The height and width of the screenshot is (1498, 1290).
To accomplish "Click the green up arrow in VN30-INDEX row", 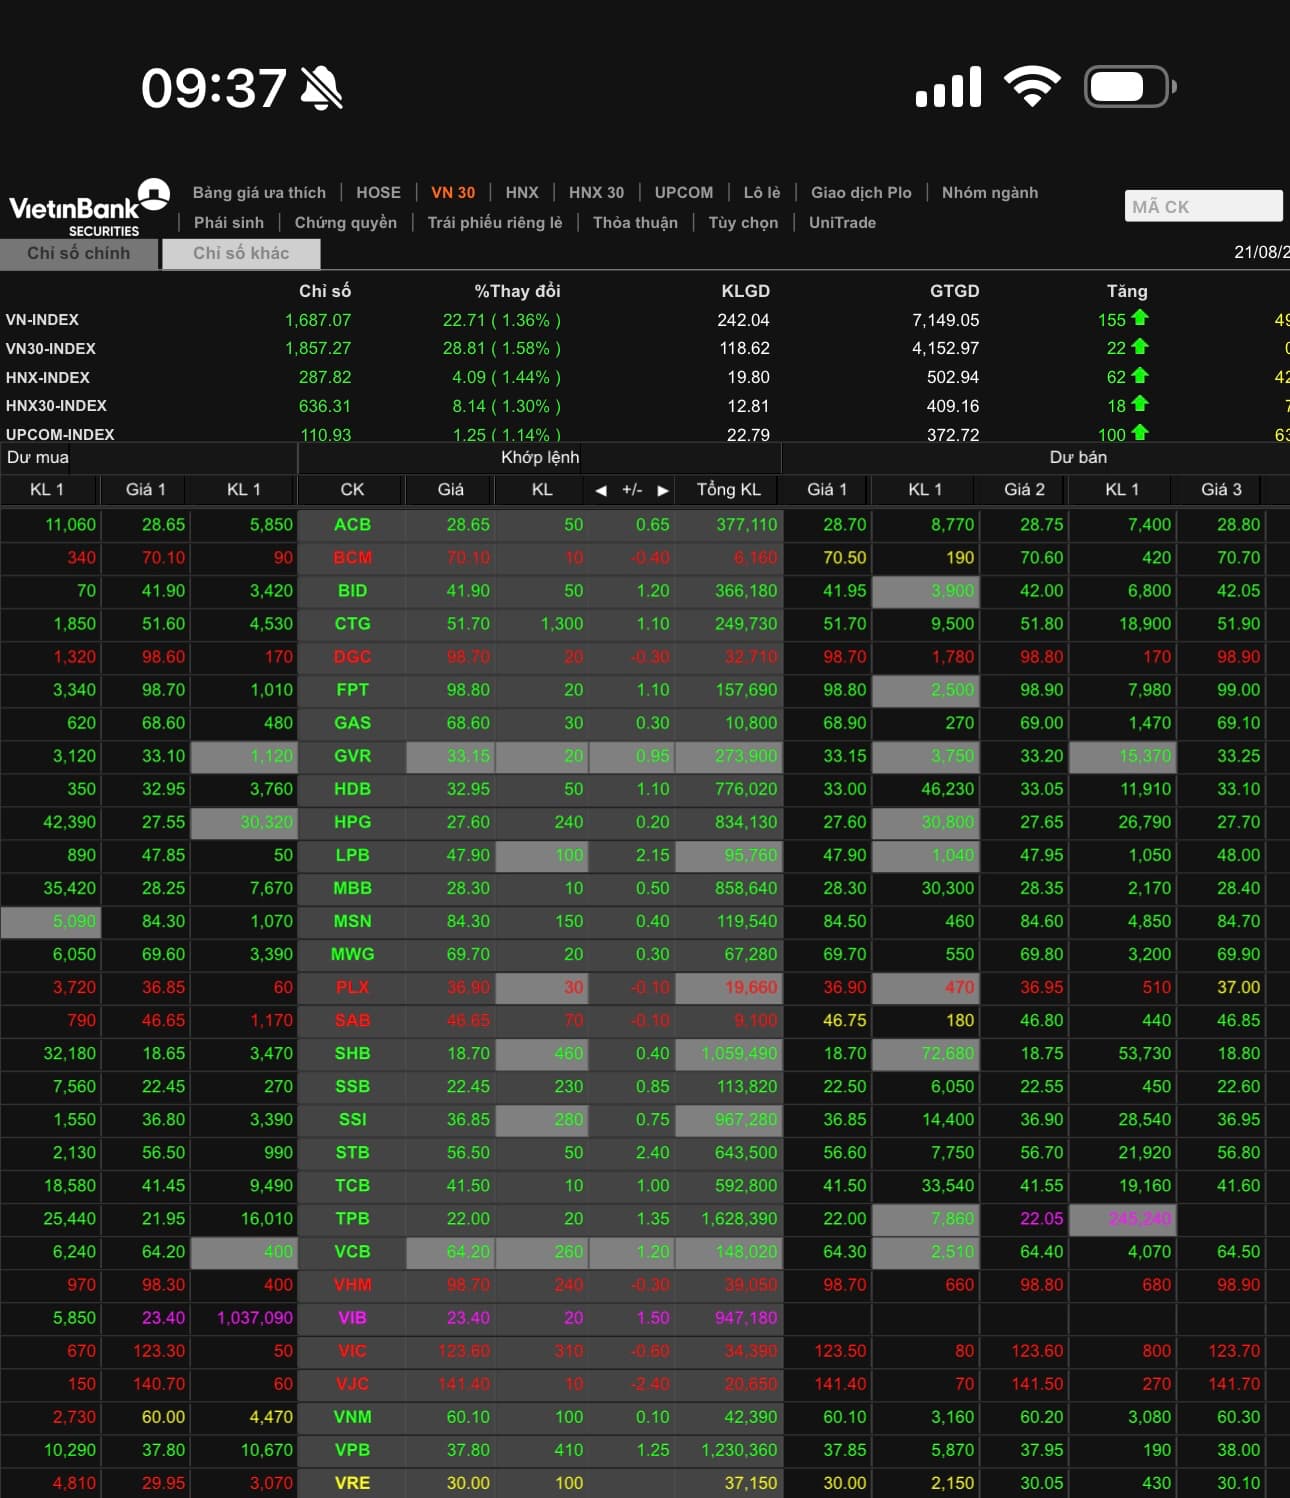I will point(1140,347).
